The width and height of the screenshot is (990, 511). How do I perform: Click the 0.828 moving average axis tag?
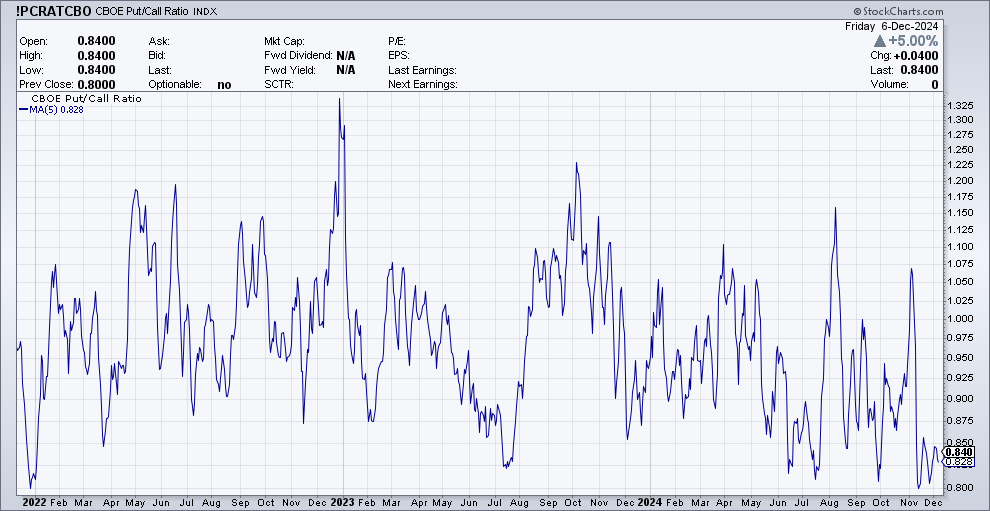pos(960,462)
